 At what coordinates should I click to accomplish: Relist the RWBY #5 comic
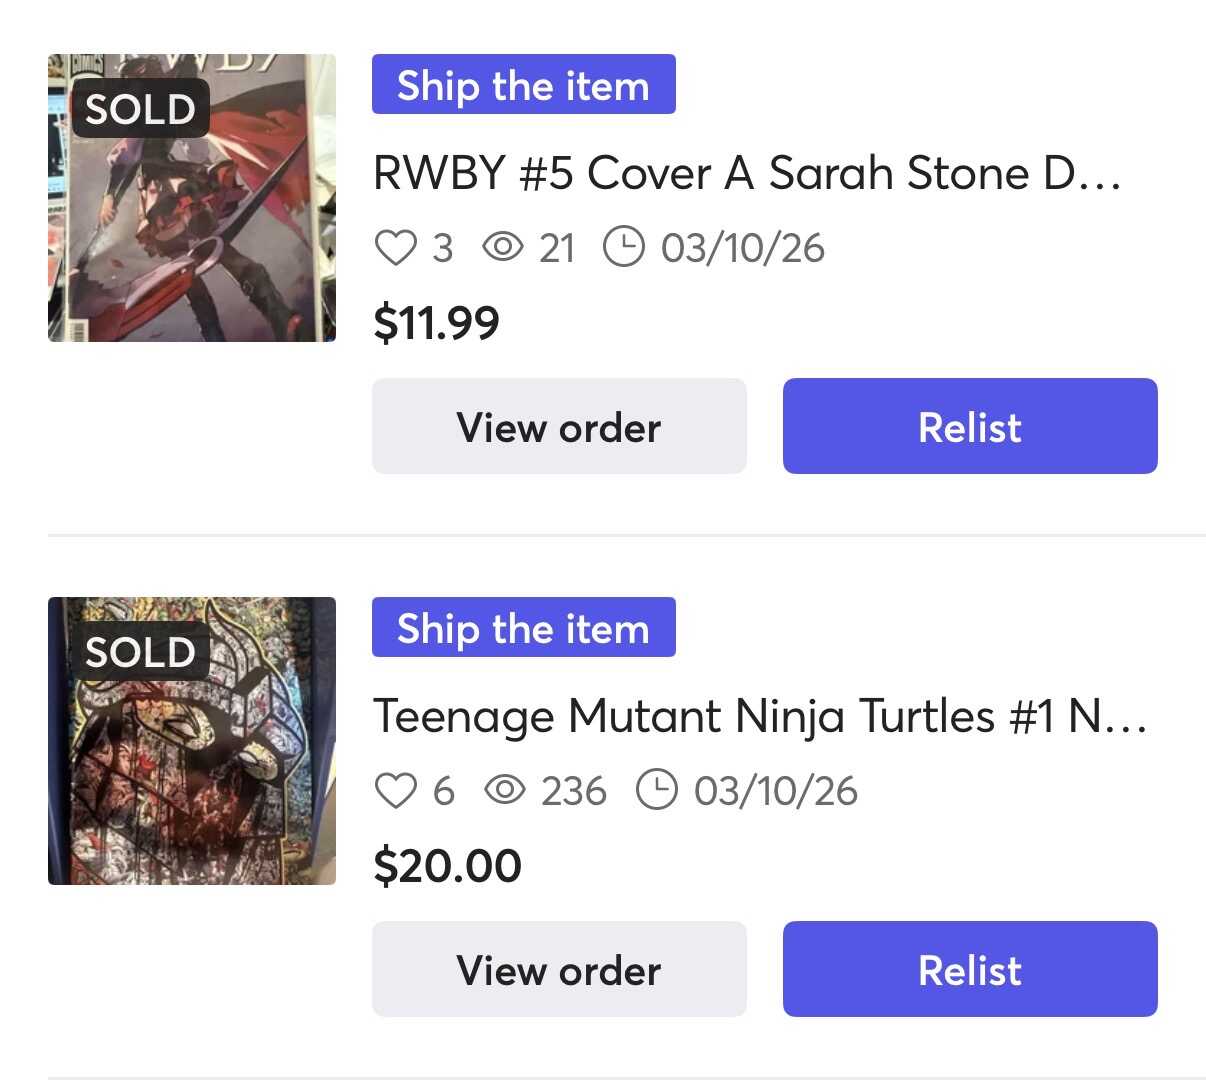(x=970, y=426)
